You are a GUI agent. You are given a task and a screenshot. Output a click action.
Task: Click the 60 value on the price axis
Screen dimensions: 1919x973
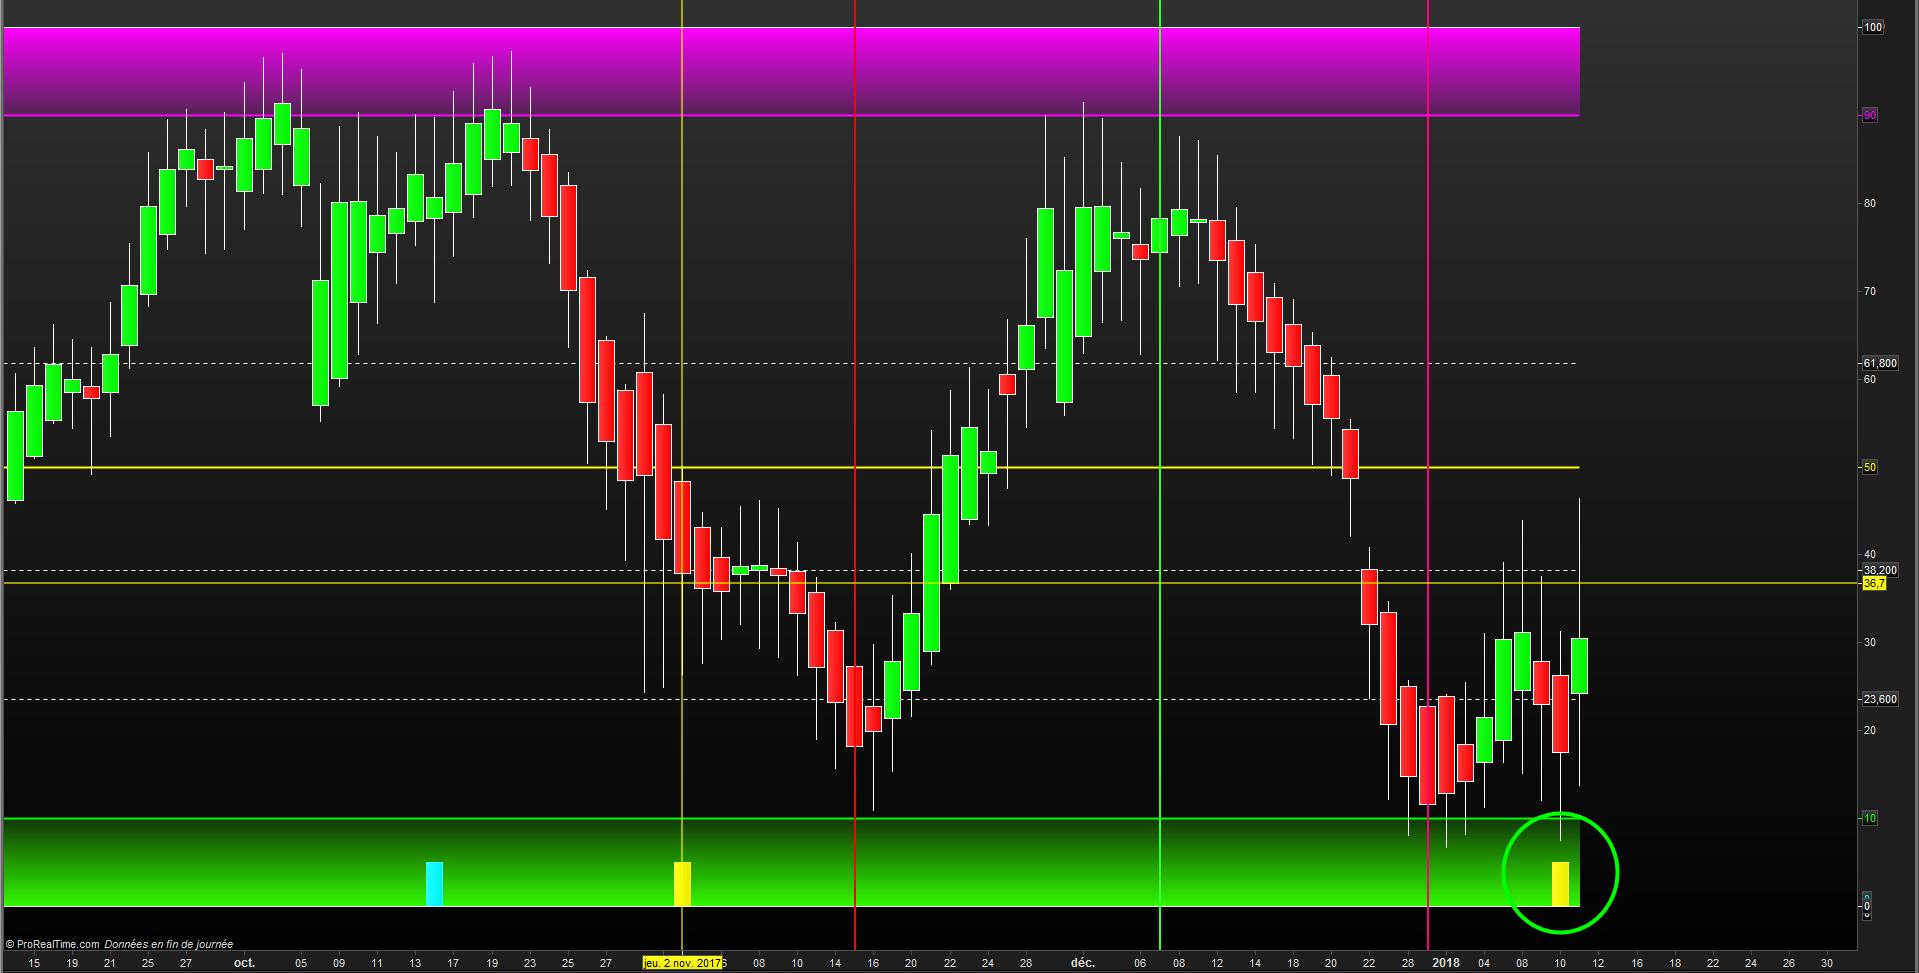click(1869, 379)
